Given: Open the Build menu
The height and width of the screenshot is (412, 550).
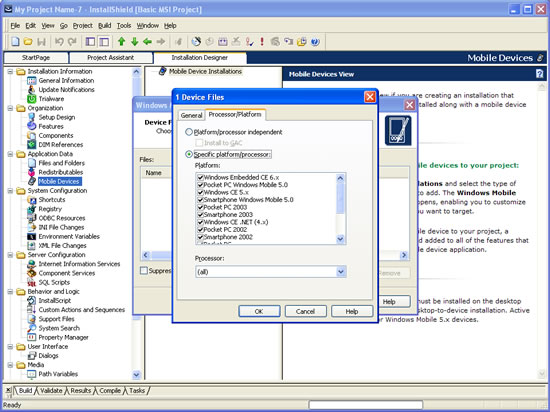Looking at the screenshot, I should point(105,26).
